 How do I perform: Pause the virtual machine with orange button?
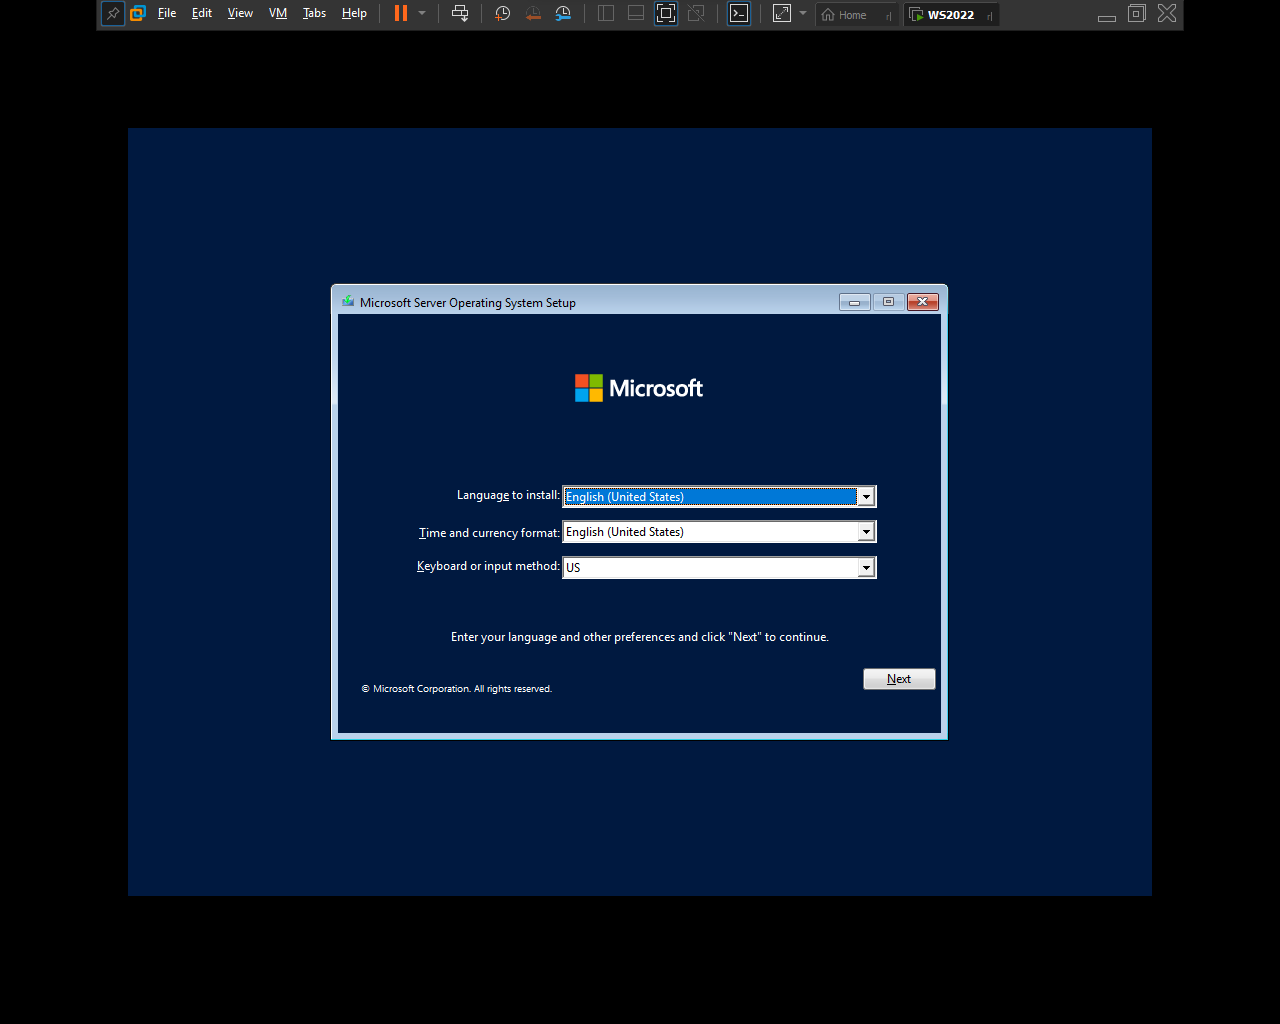(401, 14)
